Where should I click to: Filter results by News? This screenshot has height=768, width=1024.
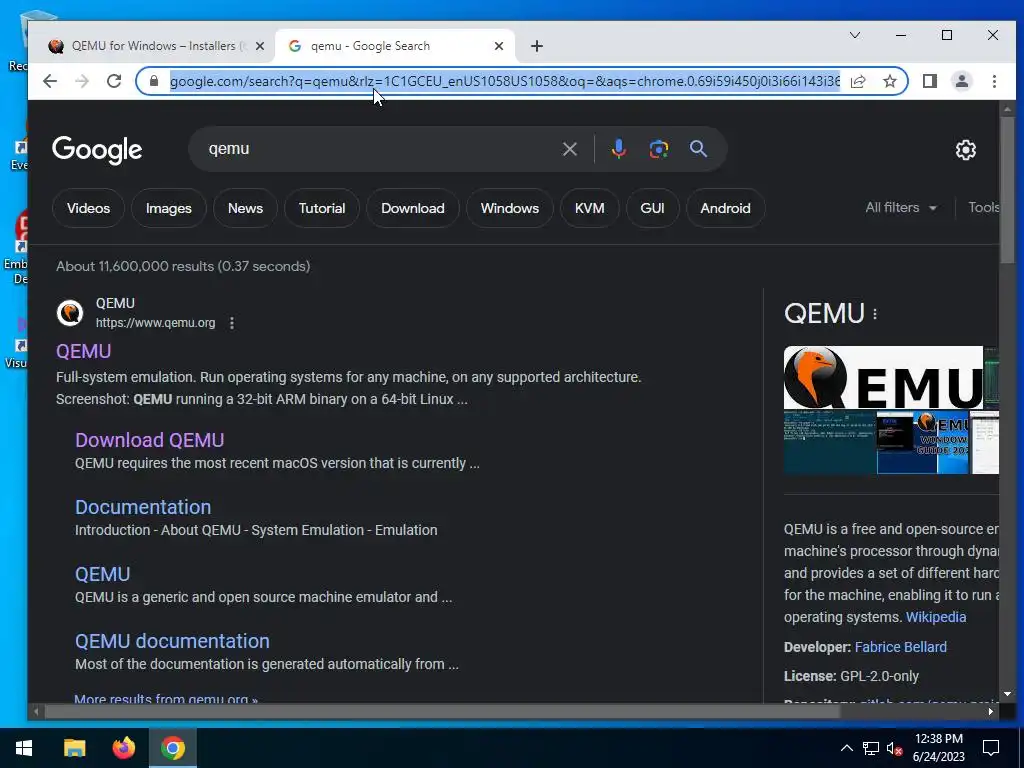coord(246,208)
